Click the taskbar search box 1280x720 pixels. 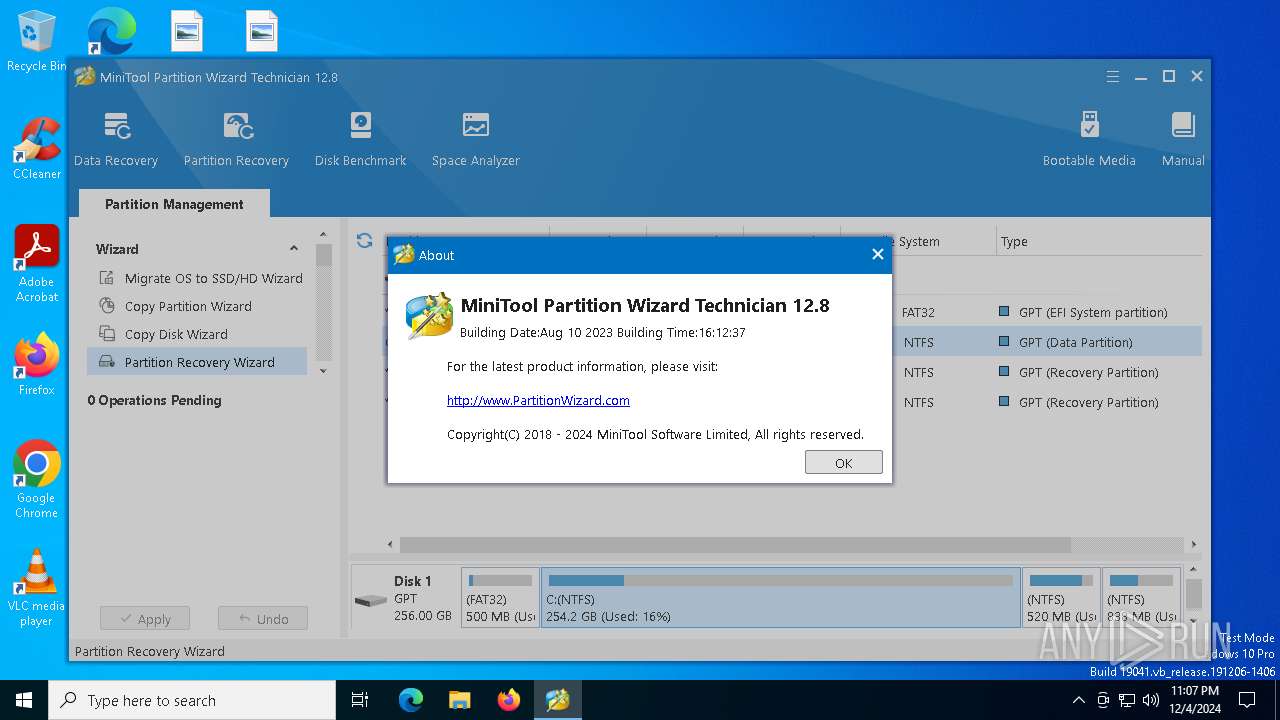192,700
